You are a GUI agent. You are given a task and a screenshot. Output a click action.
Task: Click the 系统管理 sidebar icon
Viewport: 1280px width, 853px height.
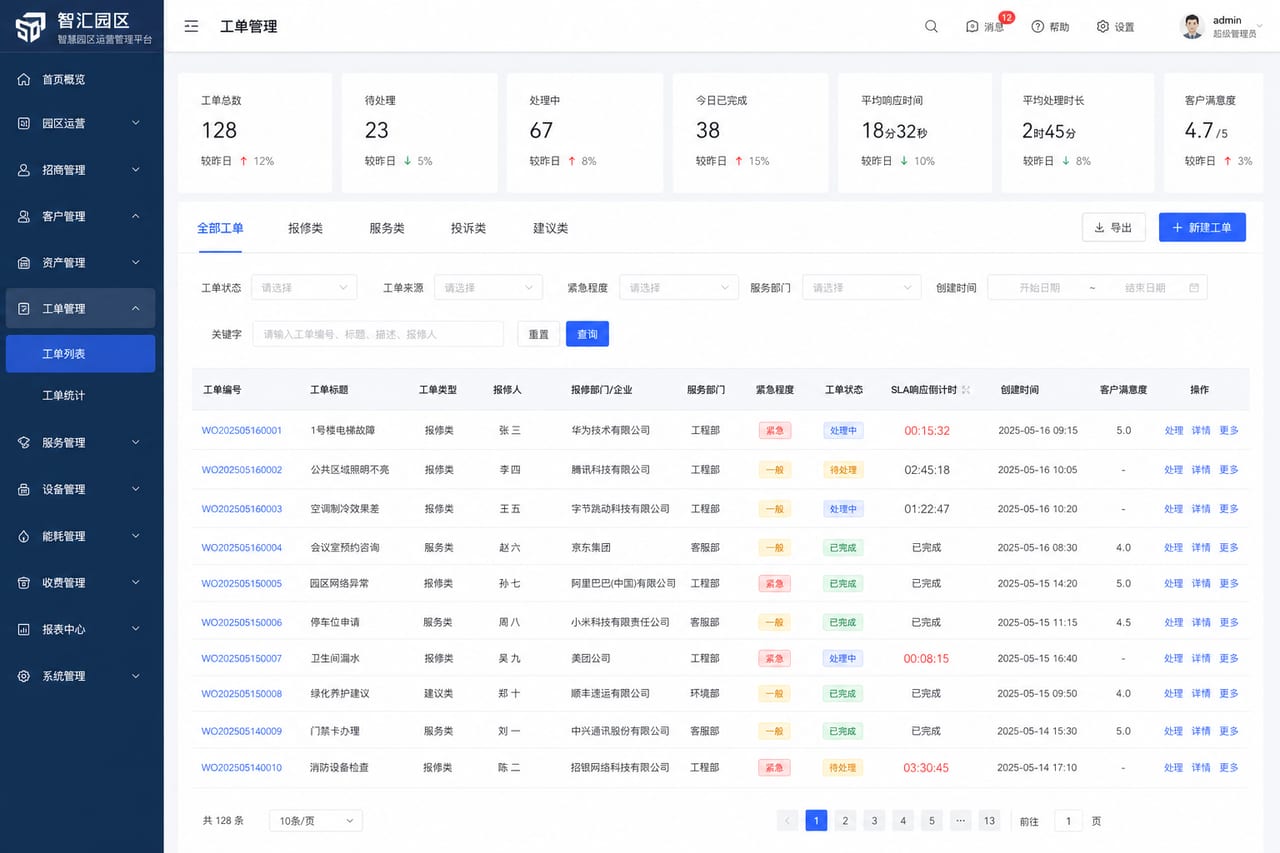pos(24,676)
